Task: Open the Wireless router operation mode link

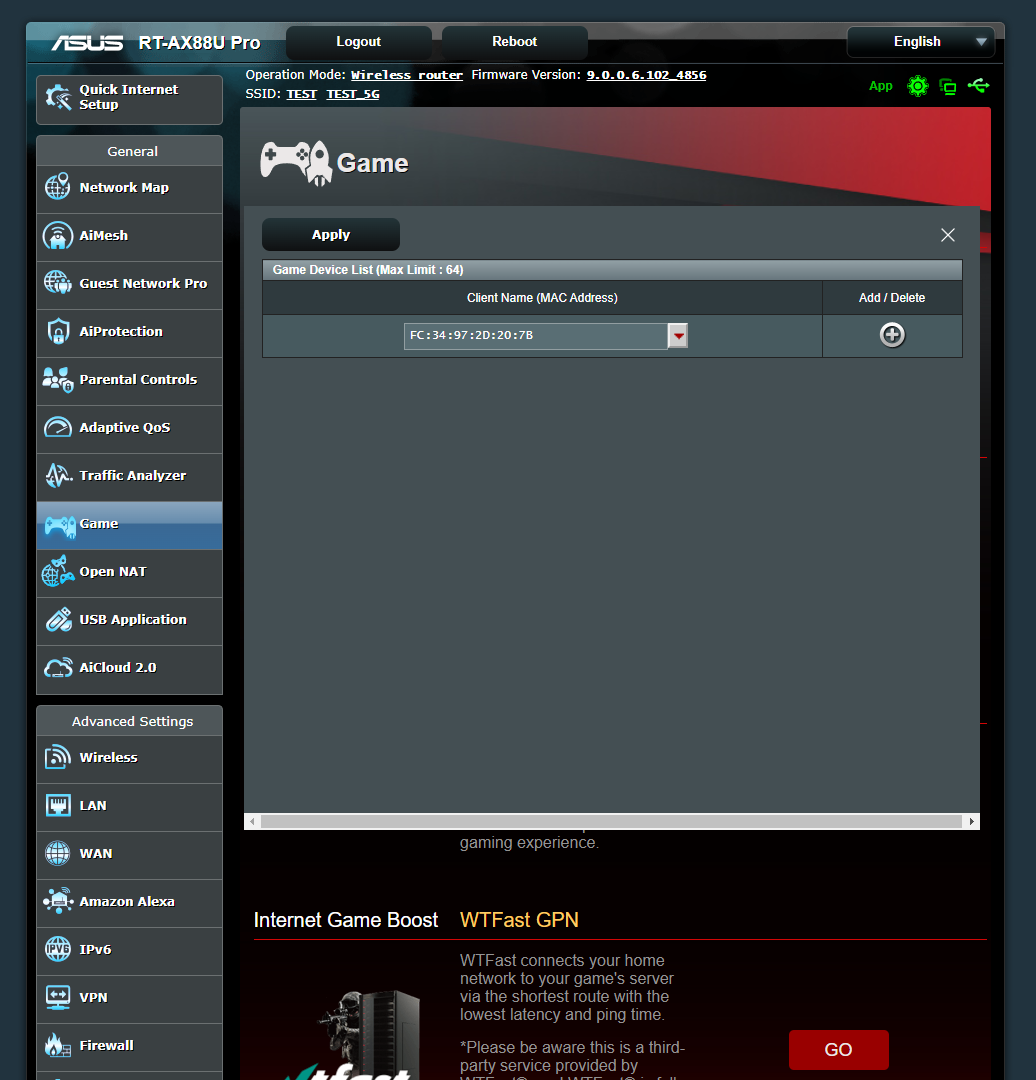Action: (x=406, y=75)
